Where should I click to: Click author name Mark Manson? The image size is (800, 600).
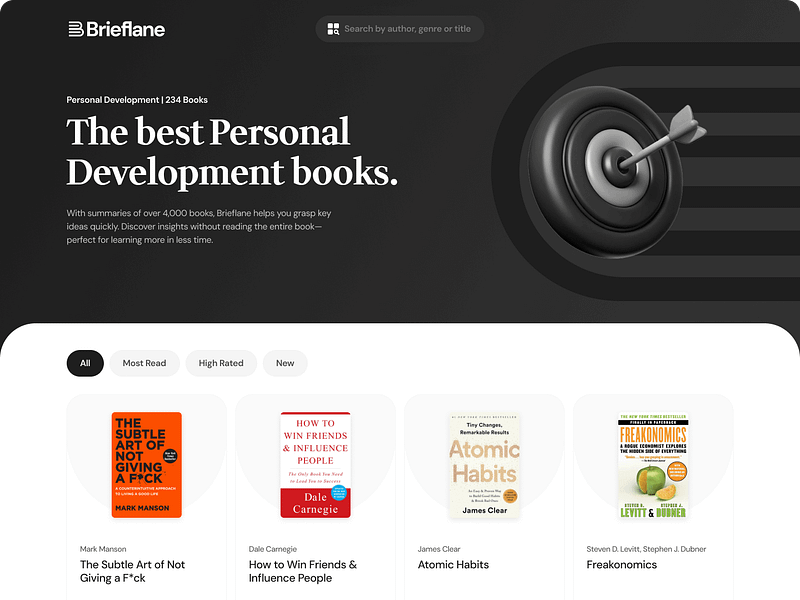[x=103, y=549]
